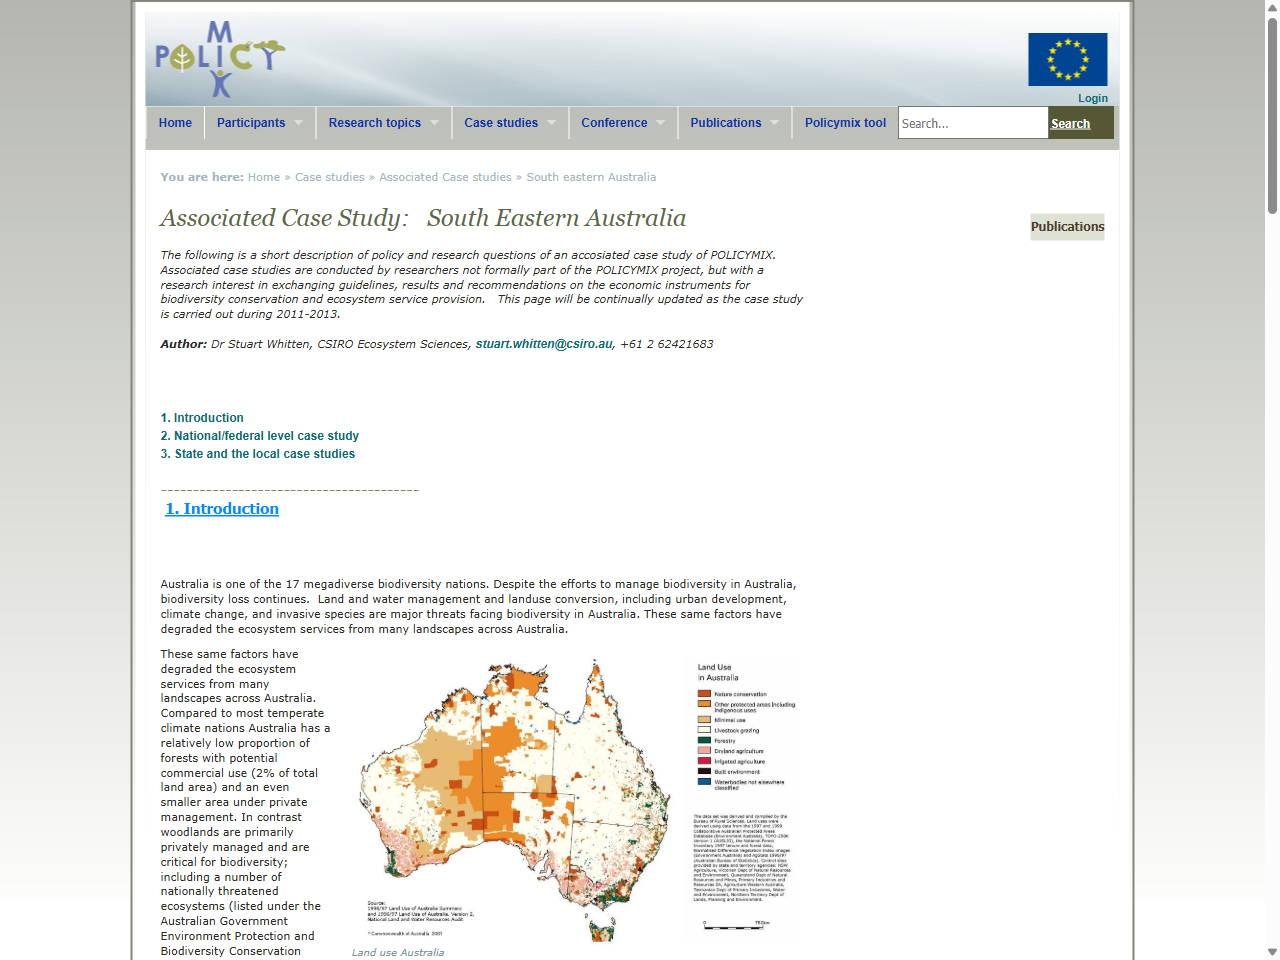
Task: Click the South eastern Australia breadcrumb text
Action: pyautogui.click(x=591, y=177)
